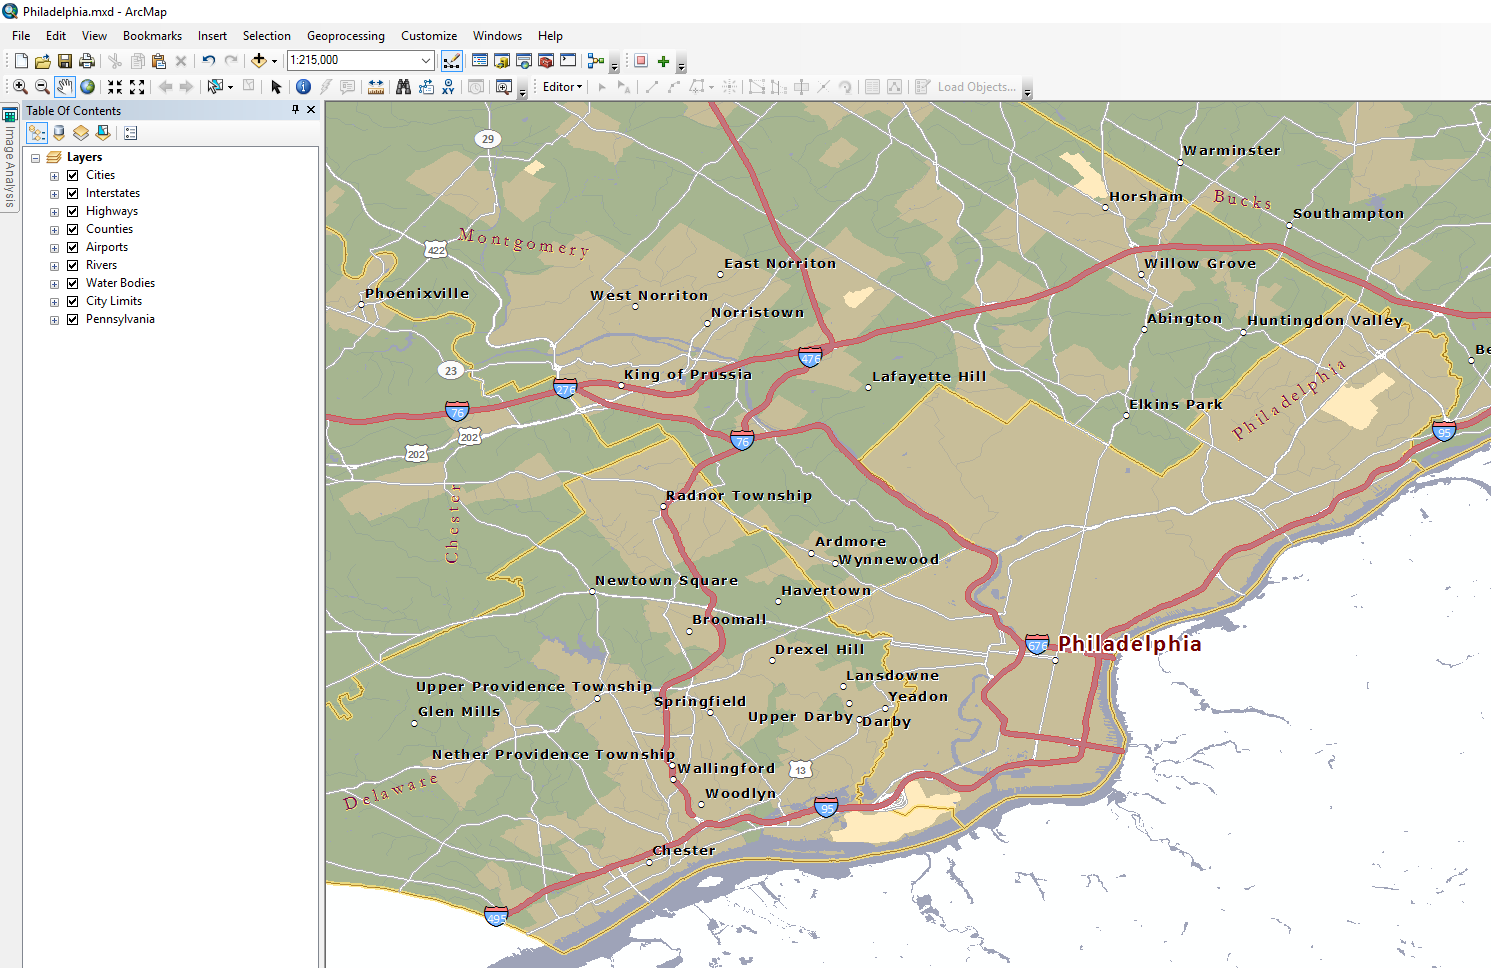Expand the Highways layer legend
This screenshot has width=1491, height=968.
coord(54,212)
